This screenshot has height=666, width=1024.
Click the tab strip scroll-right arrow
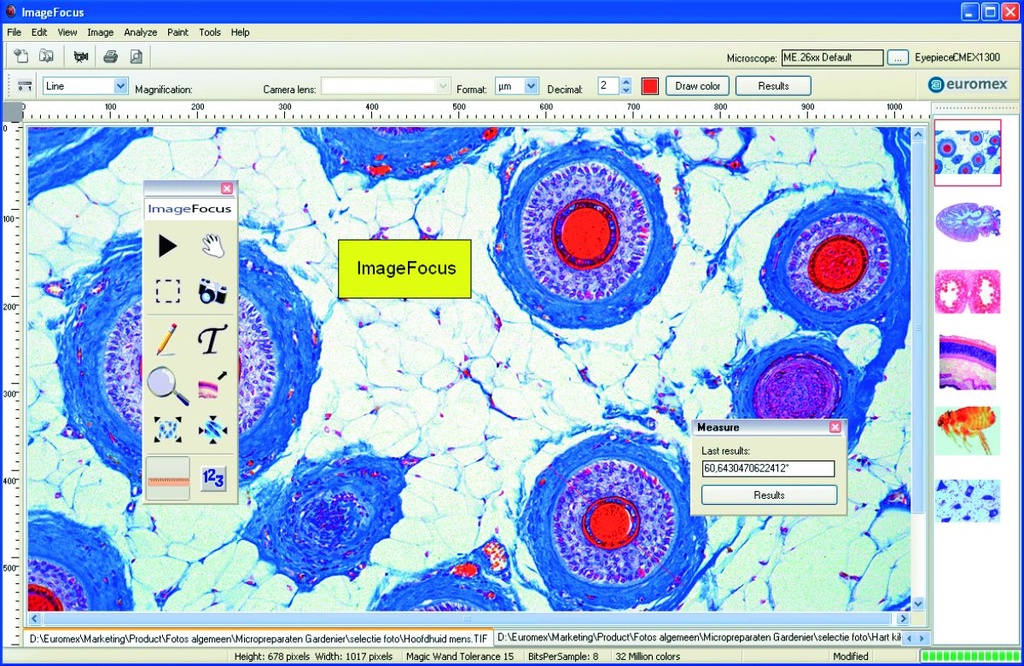coord(921,638)
